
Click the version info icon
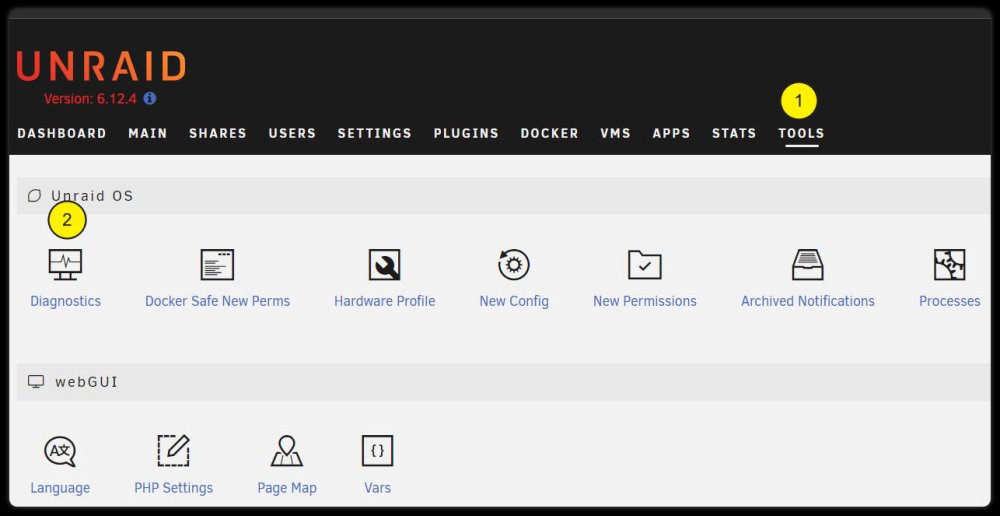(x=150, y=98)
